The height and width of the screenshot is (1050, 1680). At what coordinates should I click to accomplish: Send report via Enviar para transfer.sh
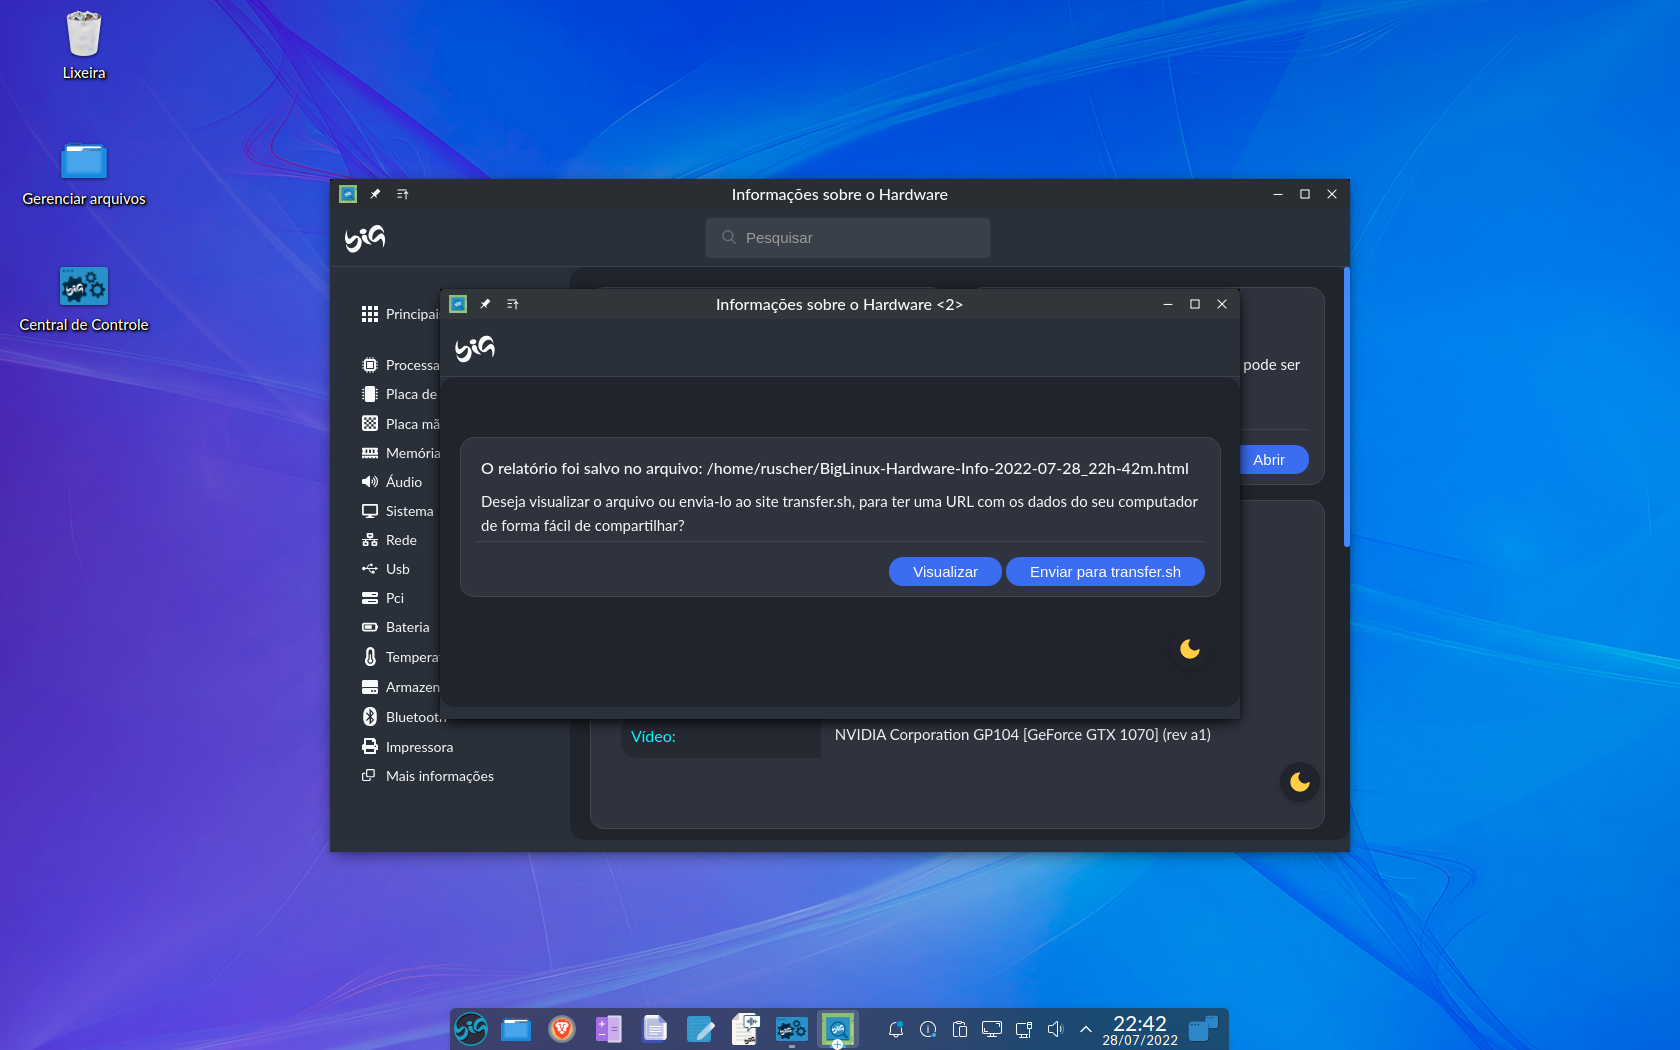pos(1104,571)
